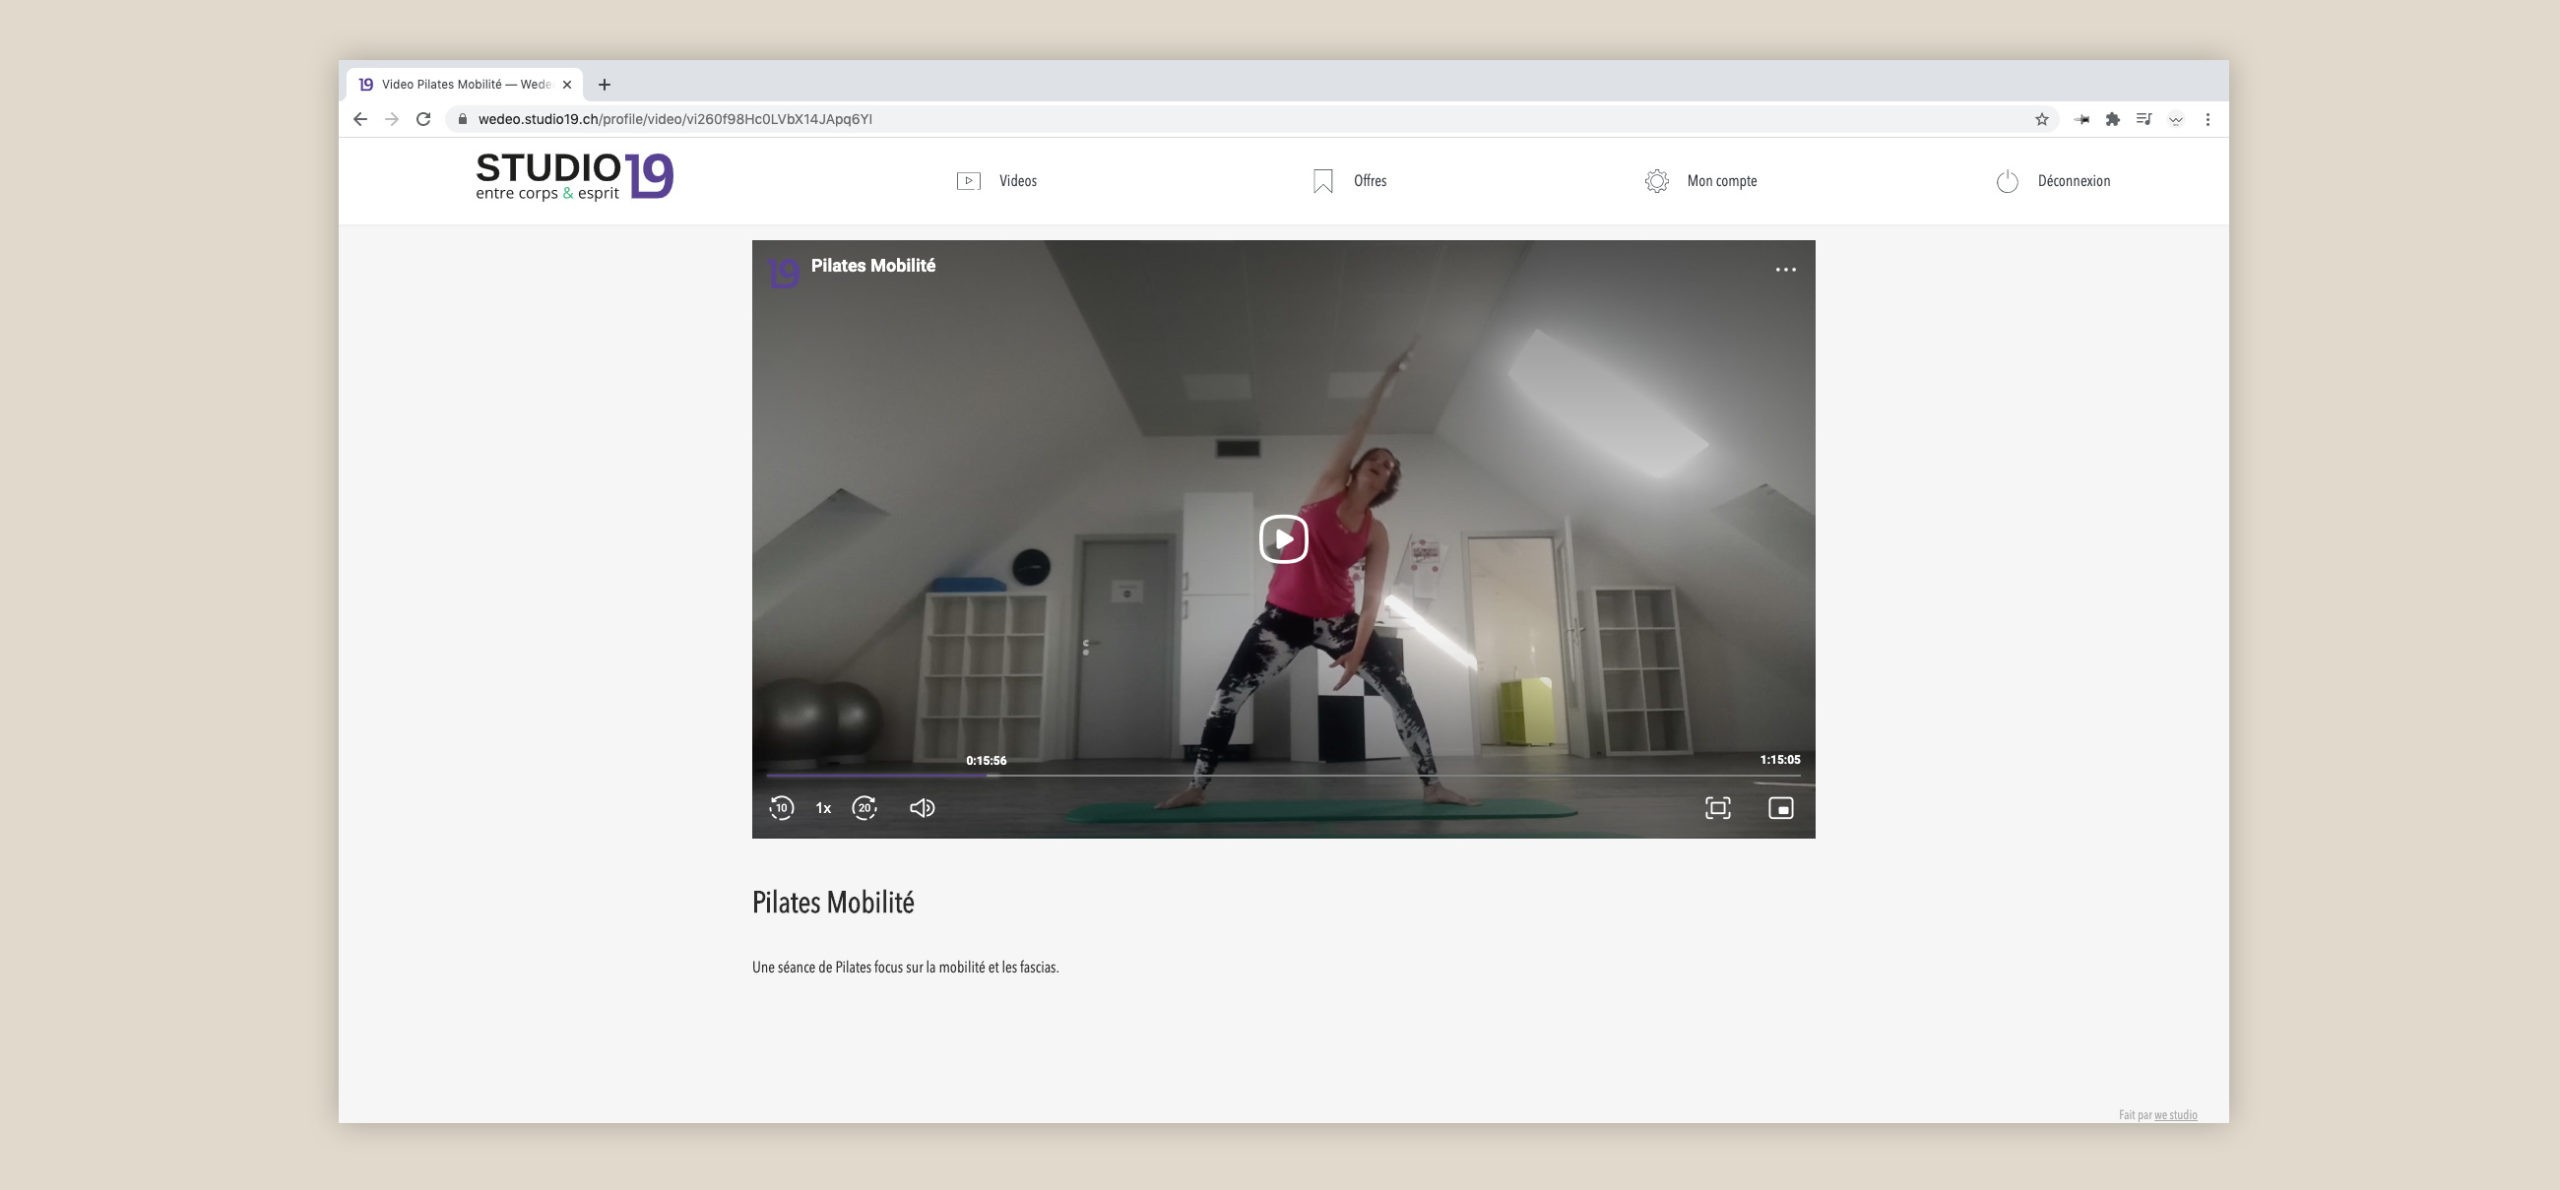Change the 1x playback speed
This screenshot has width=2560, height=1190.
point(823,808)
